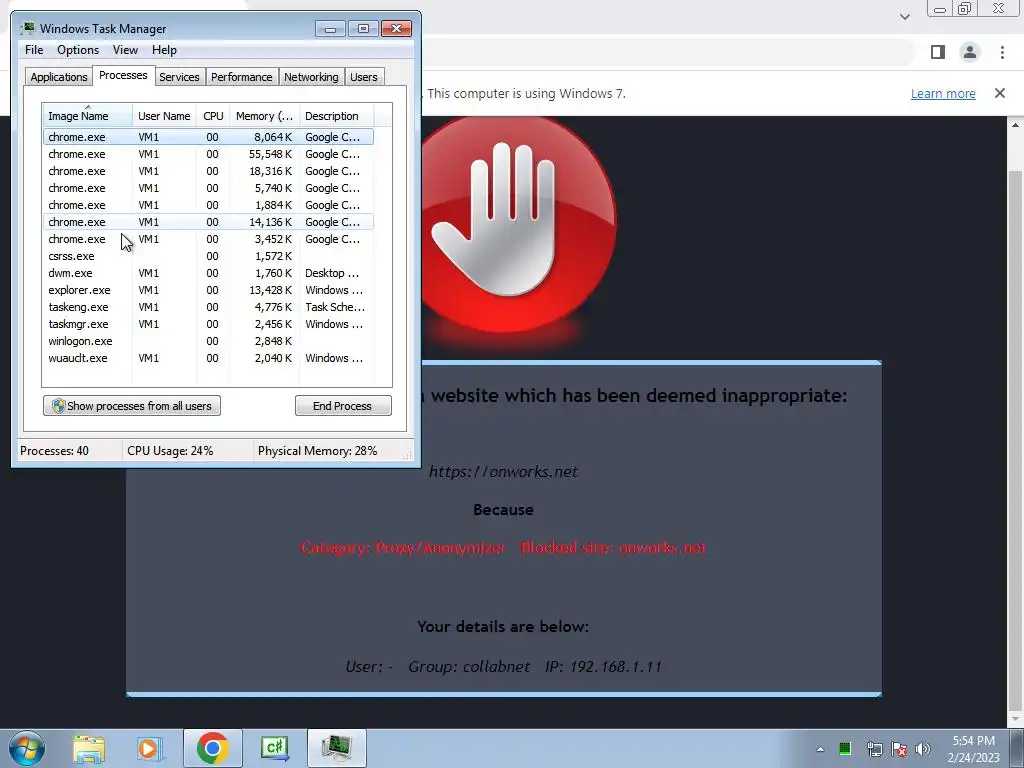Click the scrollbar up arrow in Chrome
The height and width of the screenshot is (768, 1024).
1016,125
